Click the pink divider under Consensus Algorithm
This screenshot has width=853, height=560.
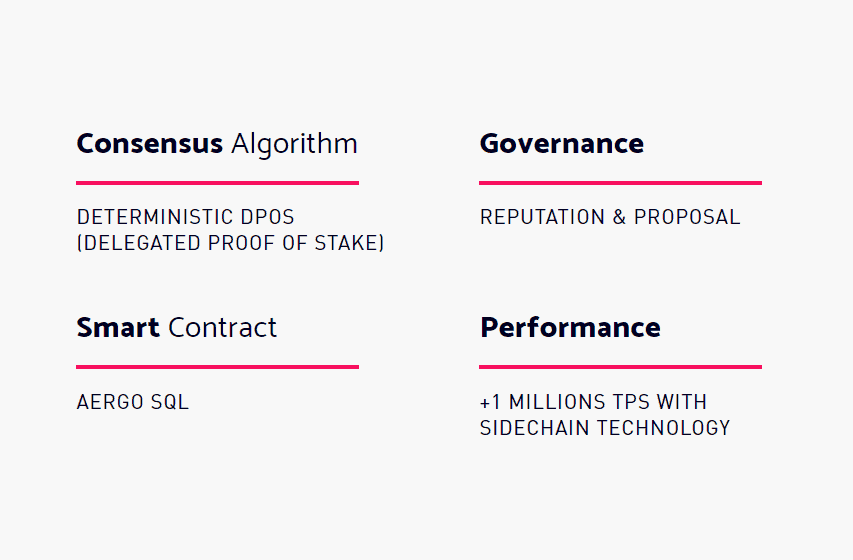pos(218,183)
